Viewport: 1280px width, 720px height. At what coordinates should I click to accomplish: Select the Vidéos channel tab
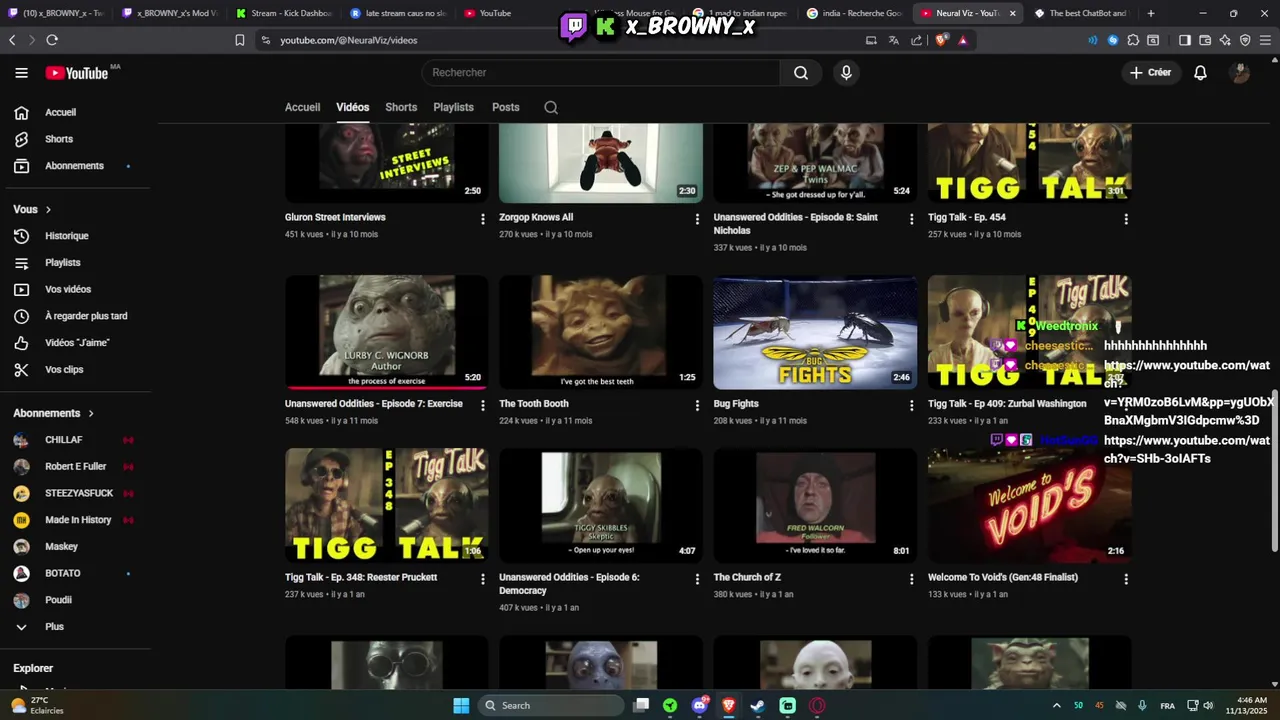coord(352,107)
